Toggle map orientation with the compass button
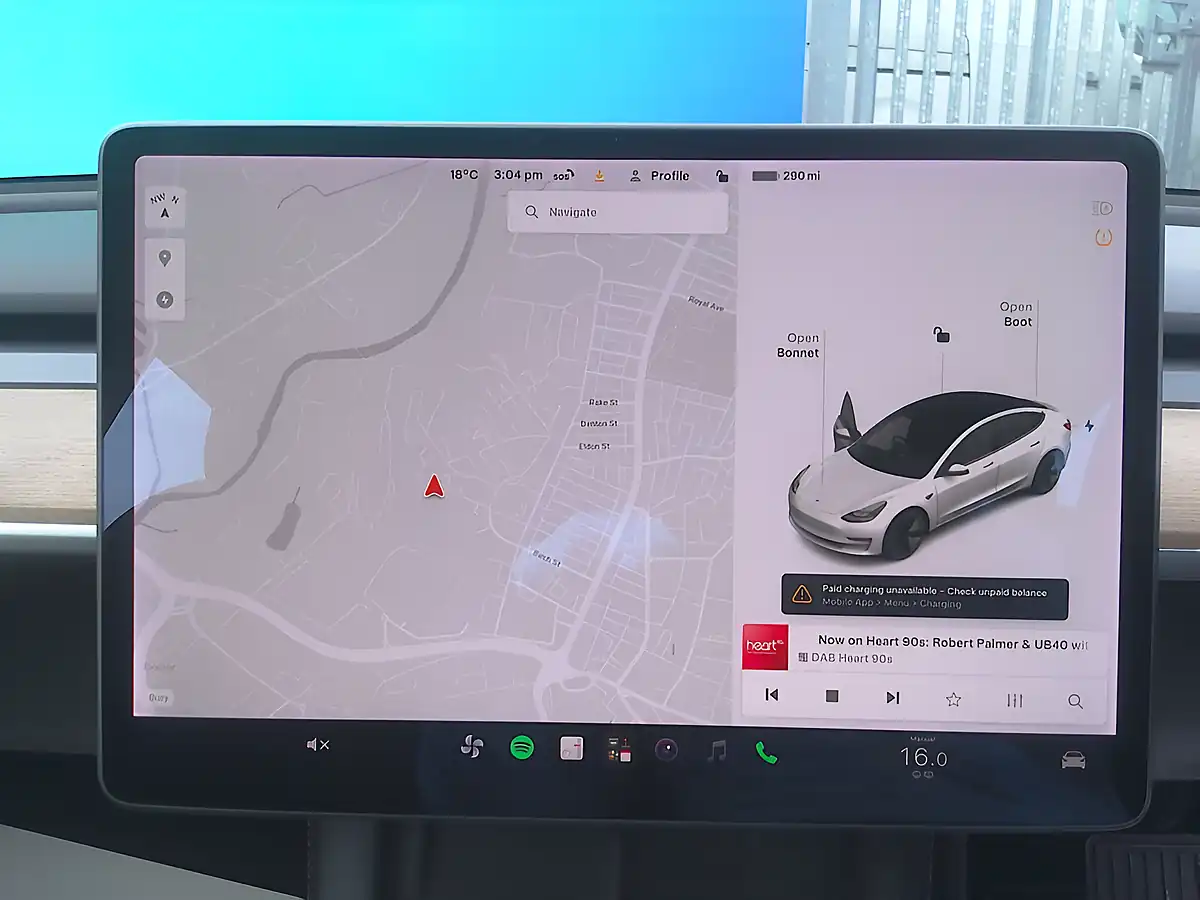The width and height of the screenshot is (1200, 900). point(165,207)
